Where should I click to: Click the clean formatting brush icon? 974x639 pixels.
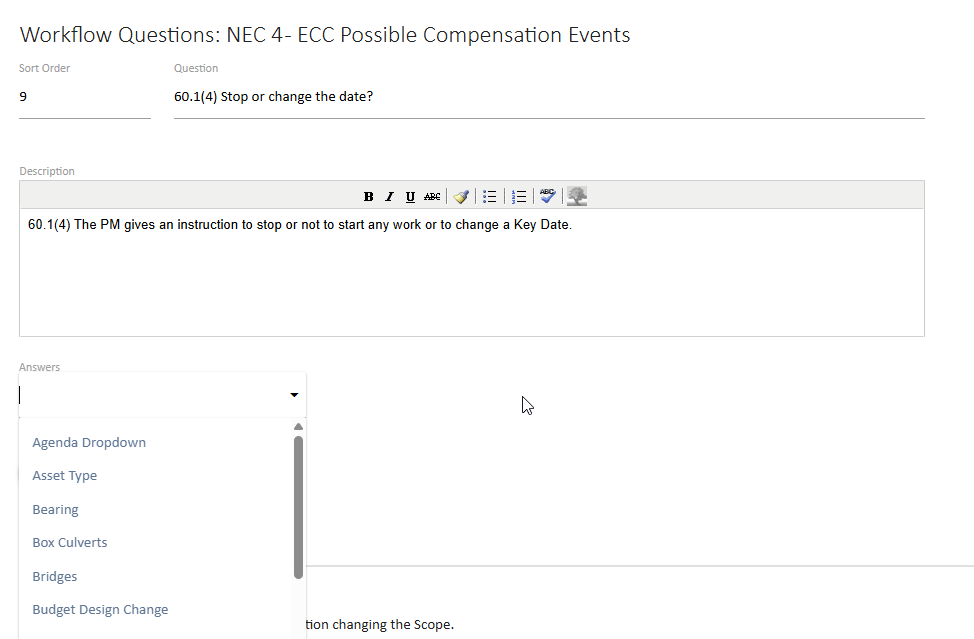[461, 196]
